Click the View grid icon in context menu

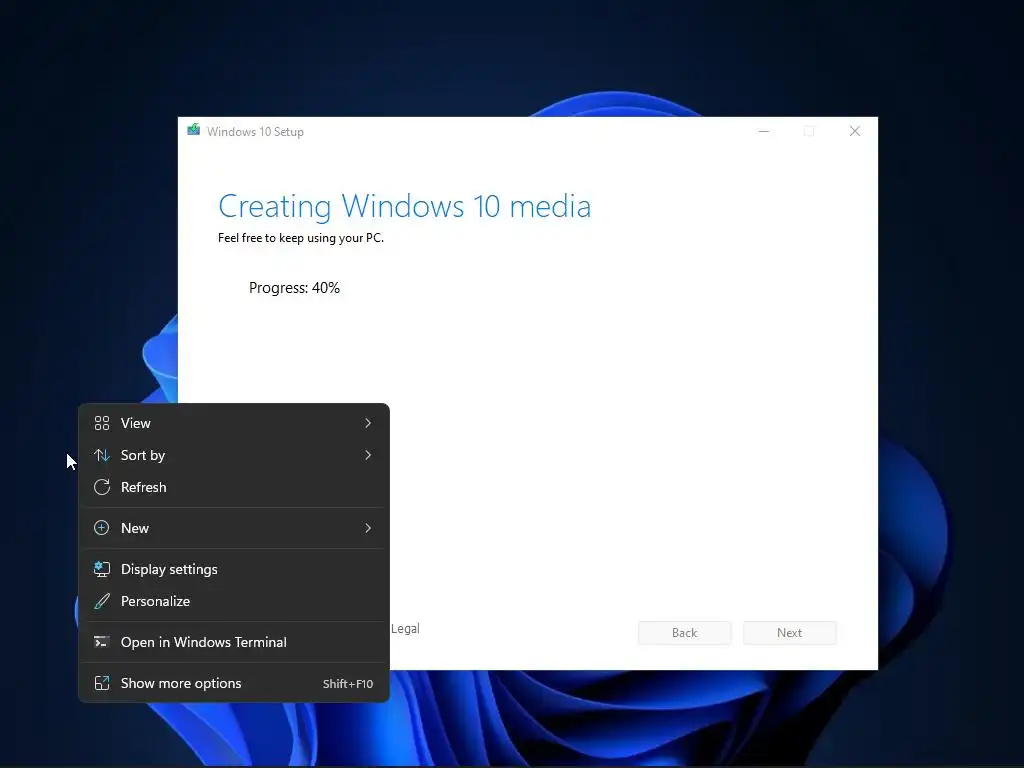click(102, 423)
